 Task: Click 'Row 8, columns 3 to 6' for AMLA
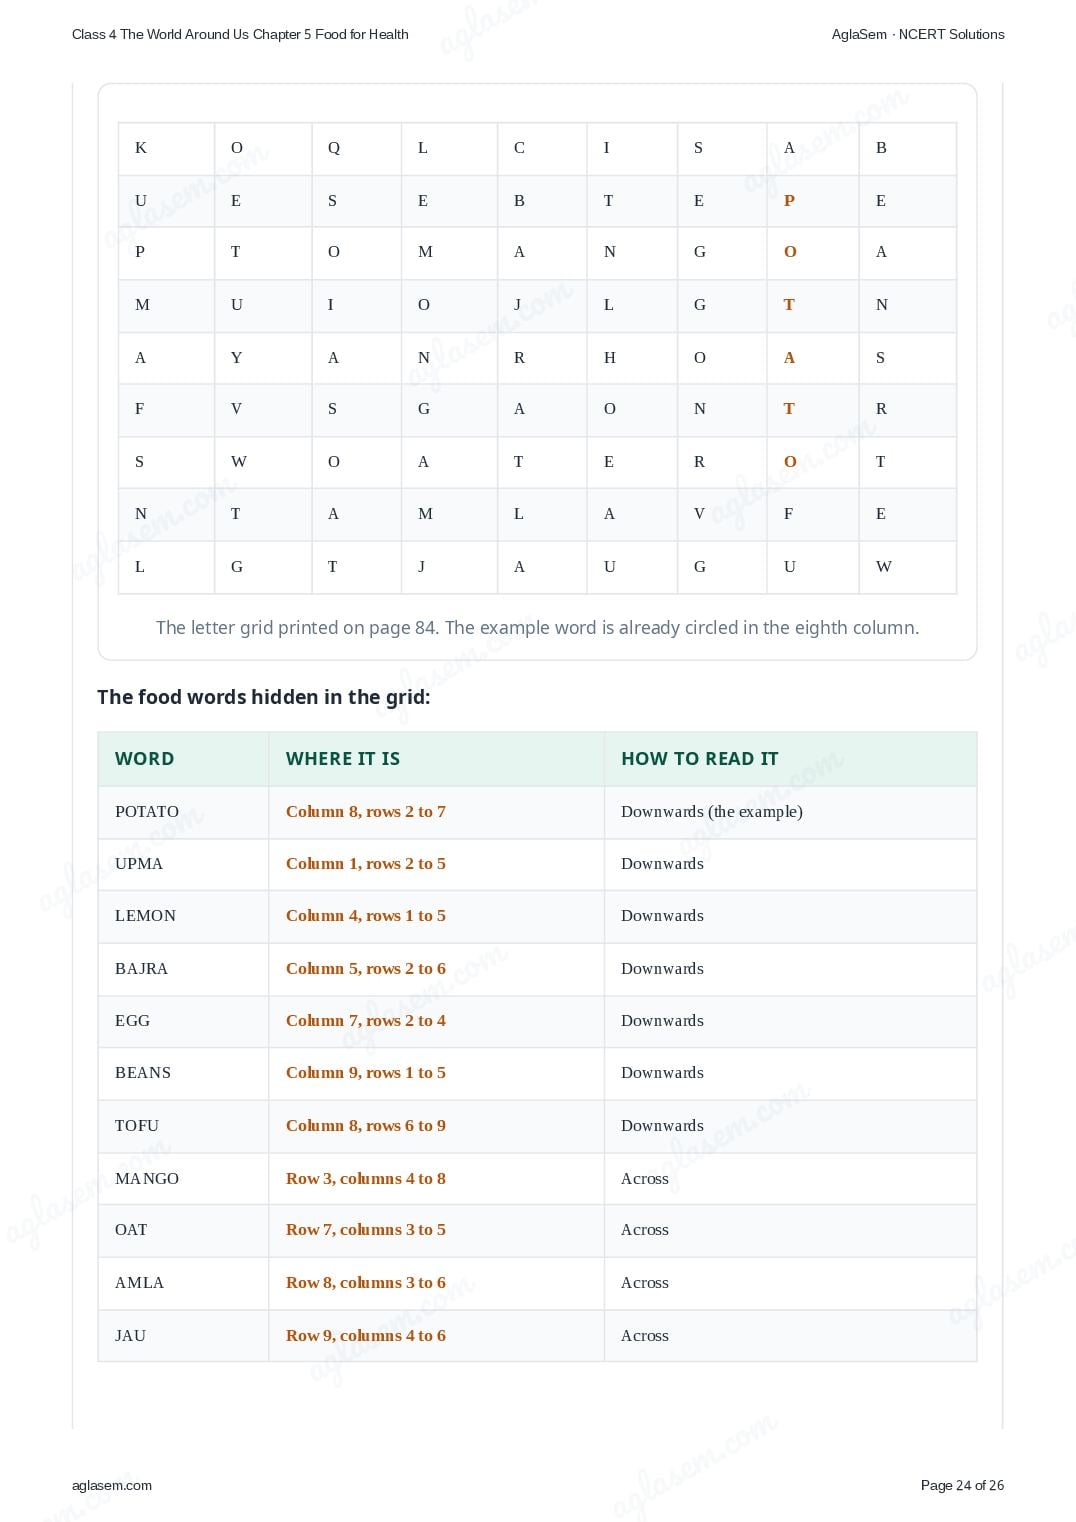click(366, 1283)
